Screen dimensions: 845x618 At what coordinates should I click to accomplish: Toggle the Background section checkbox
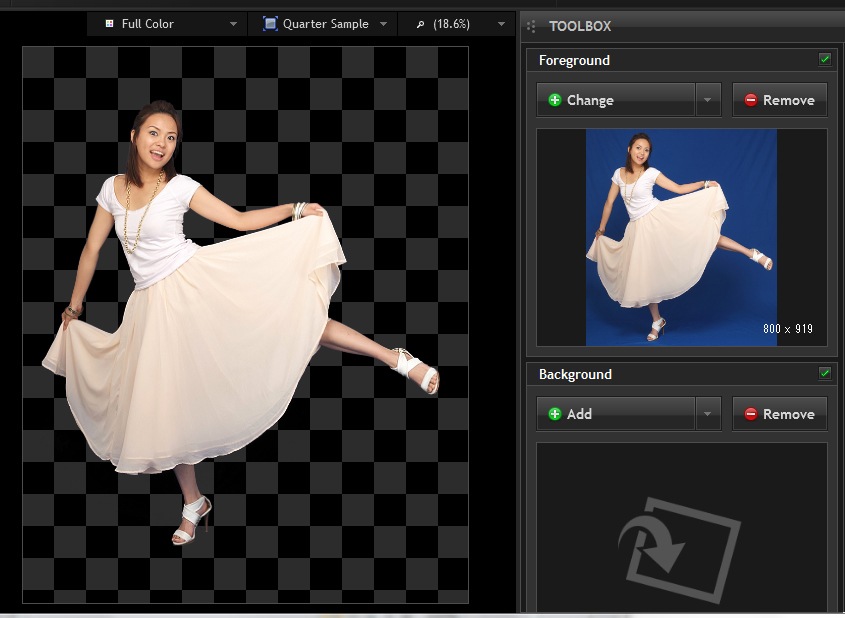(825, 373)
